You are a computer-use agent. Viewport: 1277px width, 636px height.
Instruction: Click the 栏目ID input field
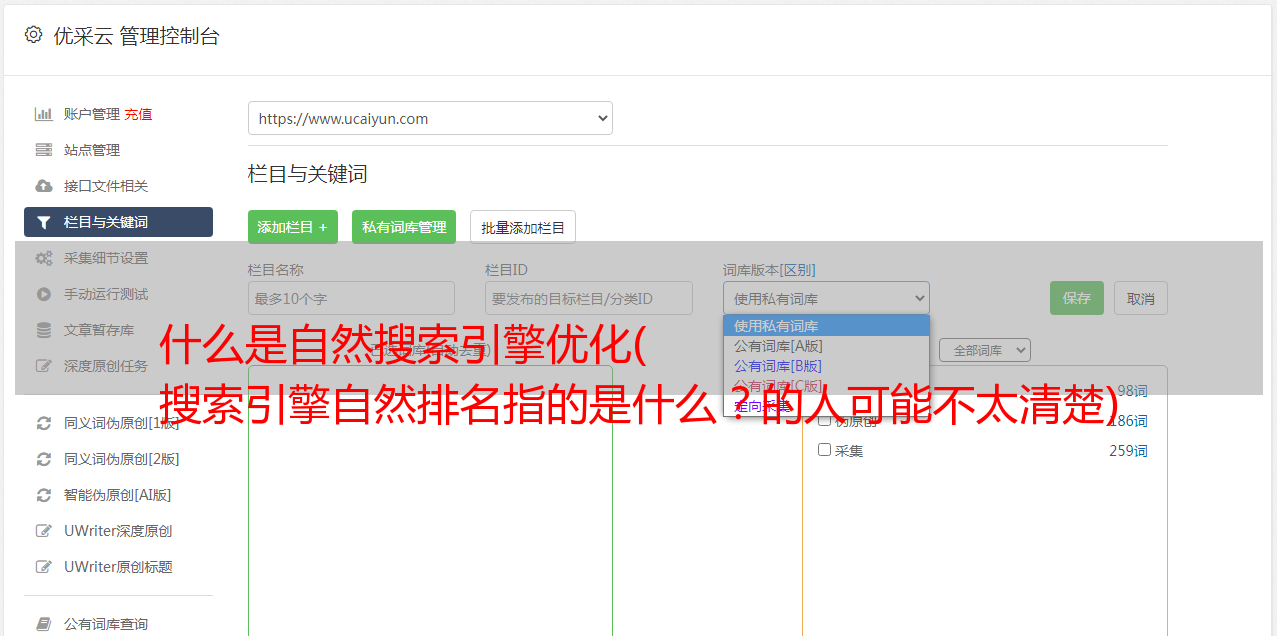[589, 298]
